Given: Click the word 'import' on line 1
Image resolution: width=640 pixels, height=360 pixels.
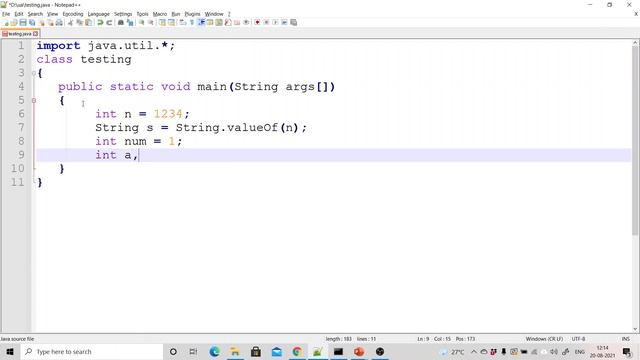Looking at the screenshot, I should [58, 46].
